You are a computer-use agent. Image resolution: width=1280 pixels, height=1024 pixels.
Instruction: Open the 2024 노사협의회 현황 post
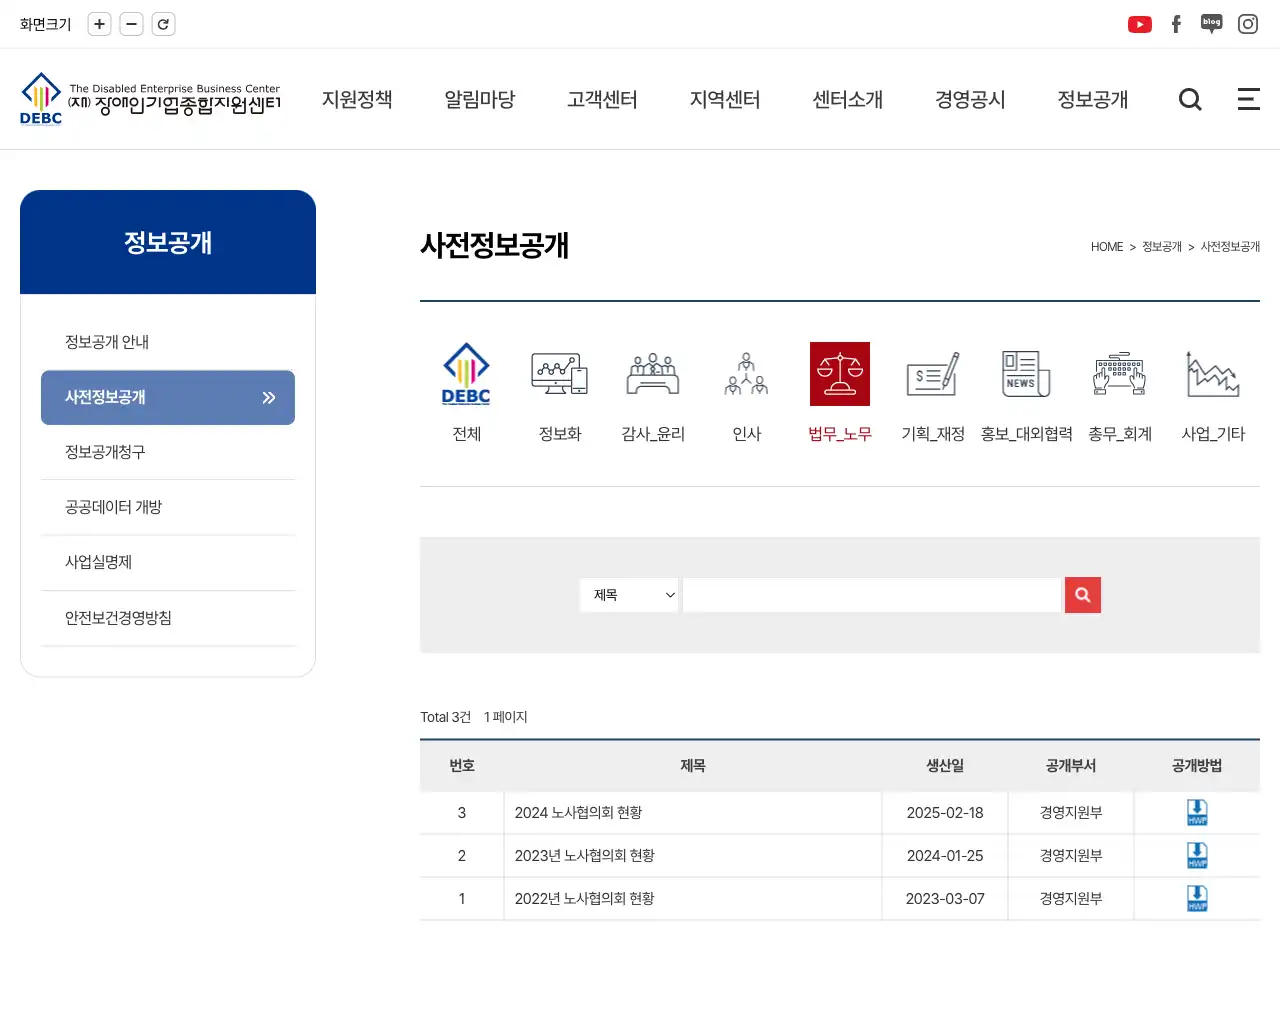pyautogui.click(x=578, y=812)
